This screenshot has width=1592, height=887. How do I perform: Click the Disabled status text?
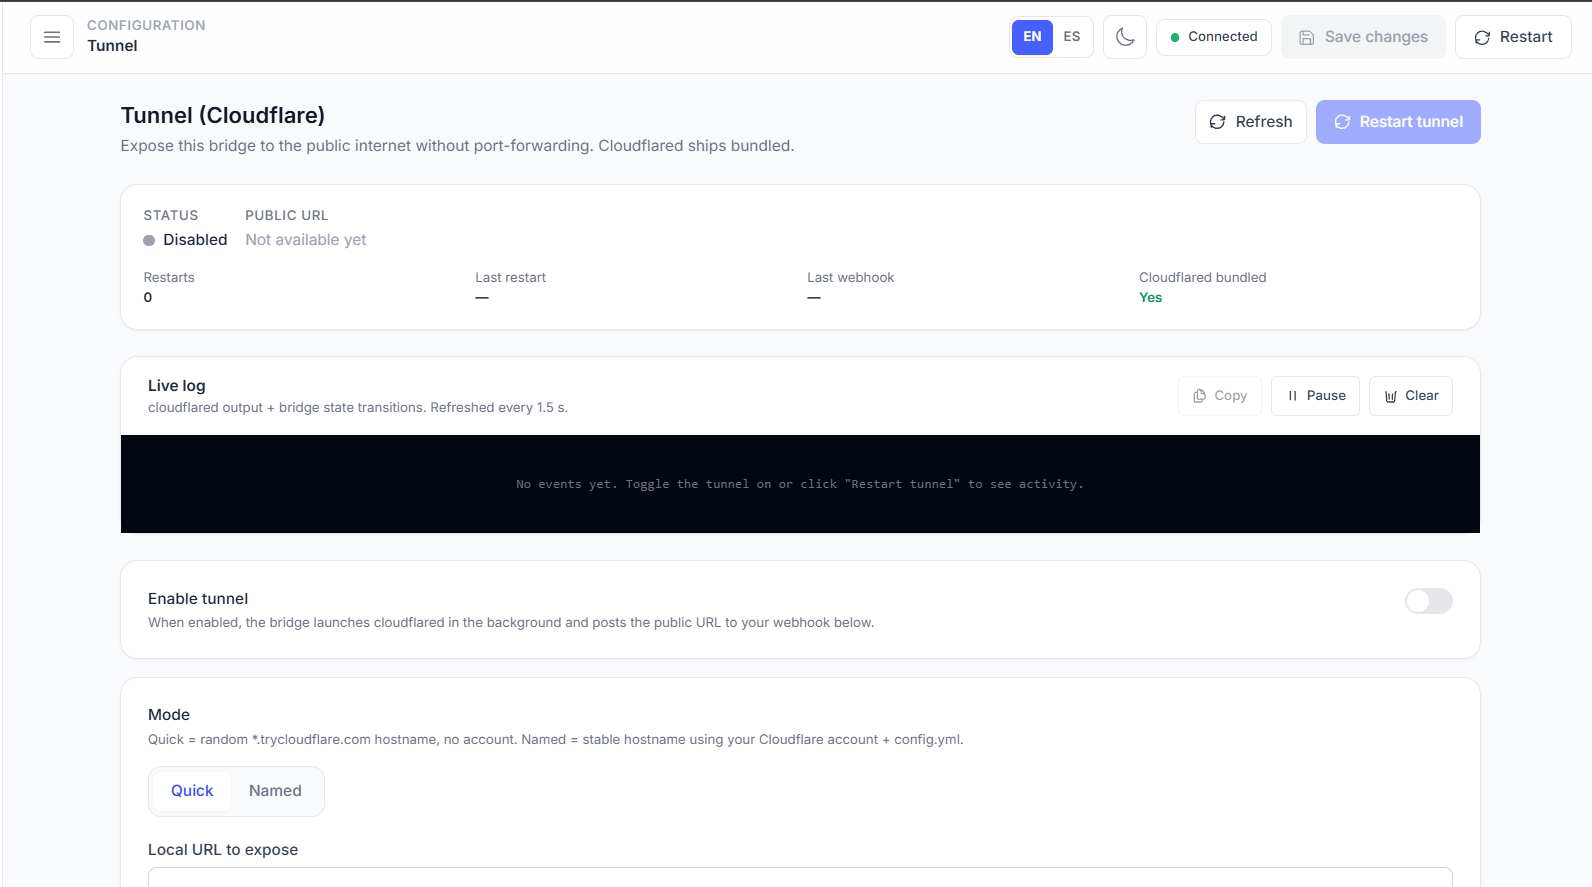pos(195,240)
